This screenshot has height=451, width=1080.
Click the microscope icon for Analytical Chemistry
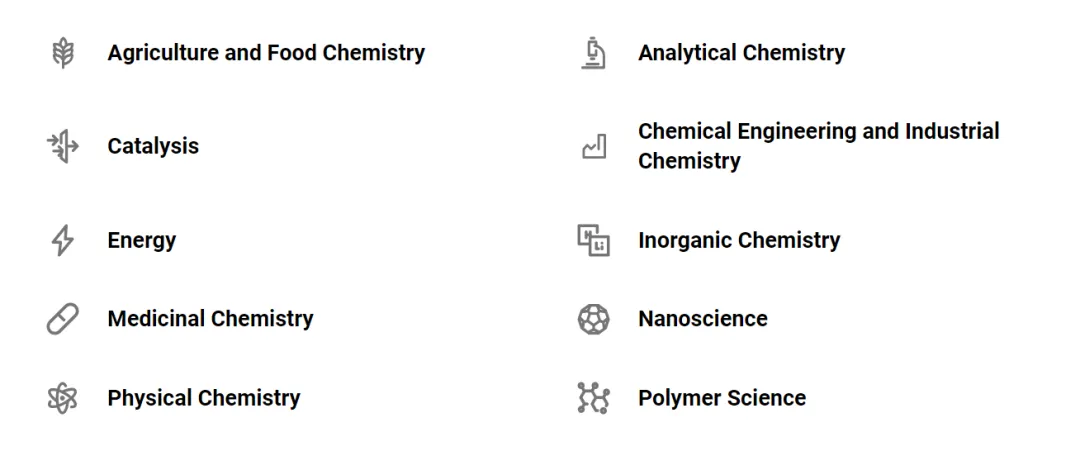[593, 53]
